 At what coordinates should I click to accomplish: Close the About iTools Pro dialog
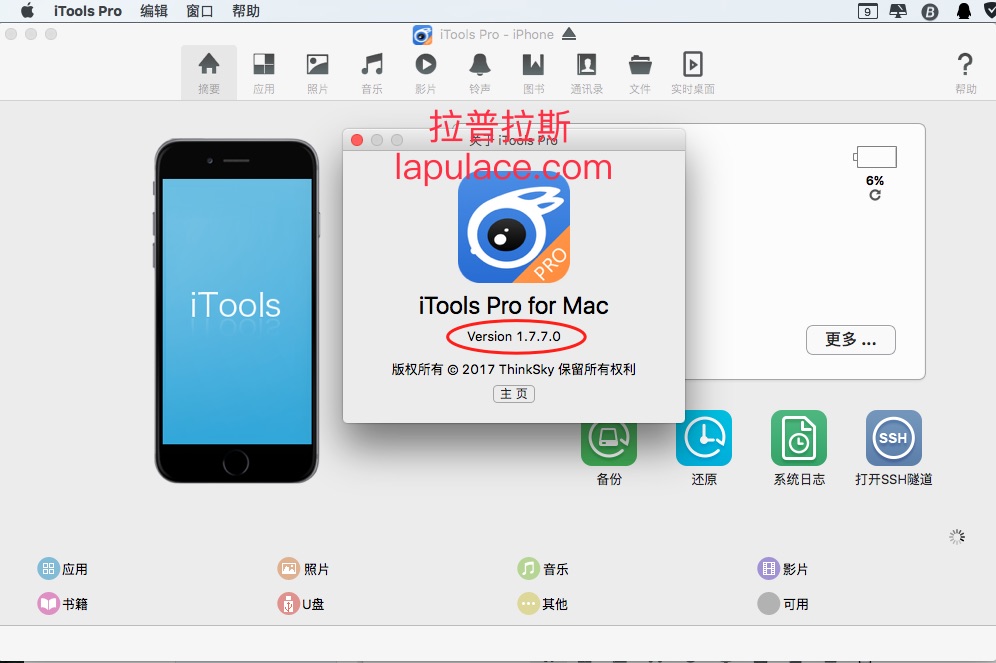357,140
